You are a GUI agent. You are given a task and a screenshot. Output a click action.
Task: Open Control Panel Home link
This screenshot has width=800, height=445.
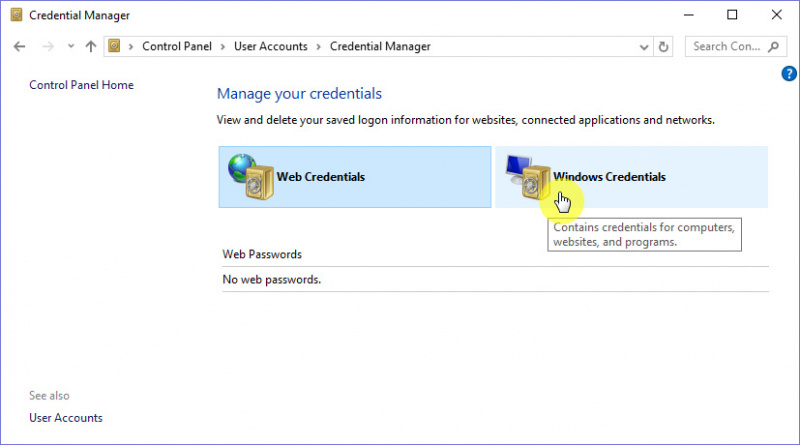click(81, 85)
